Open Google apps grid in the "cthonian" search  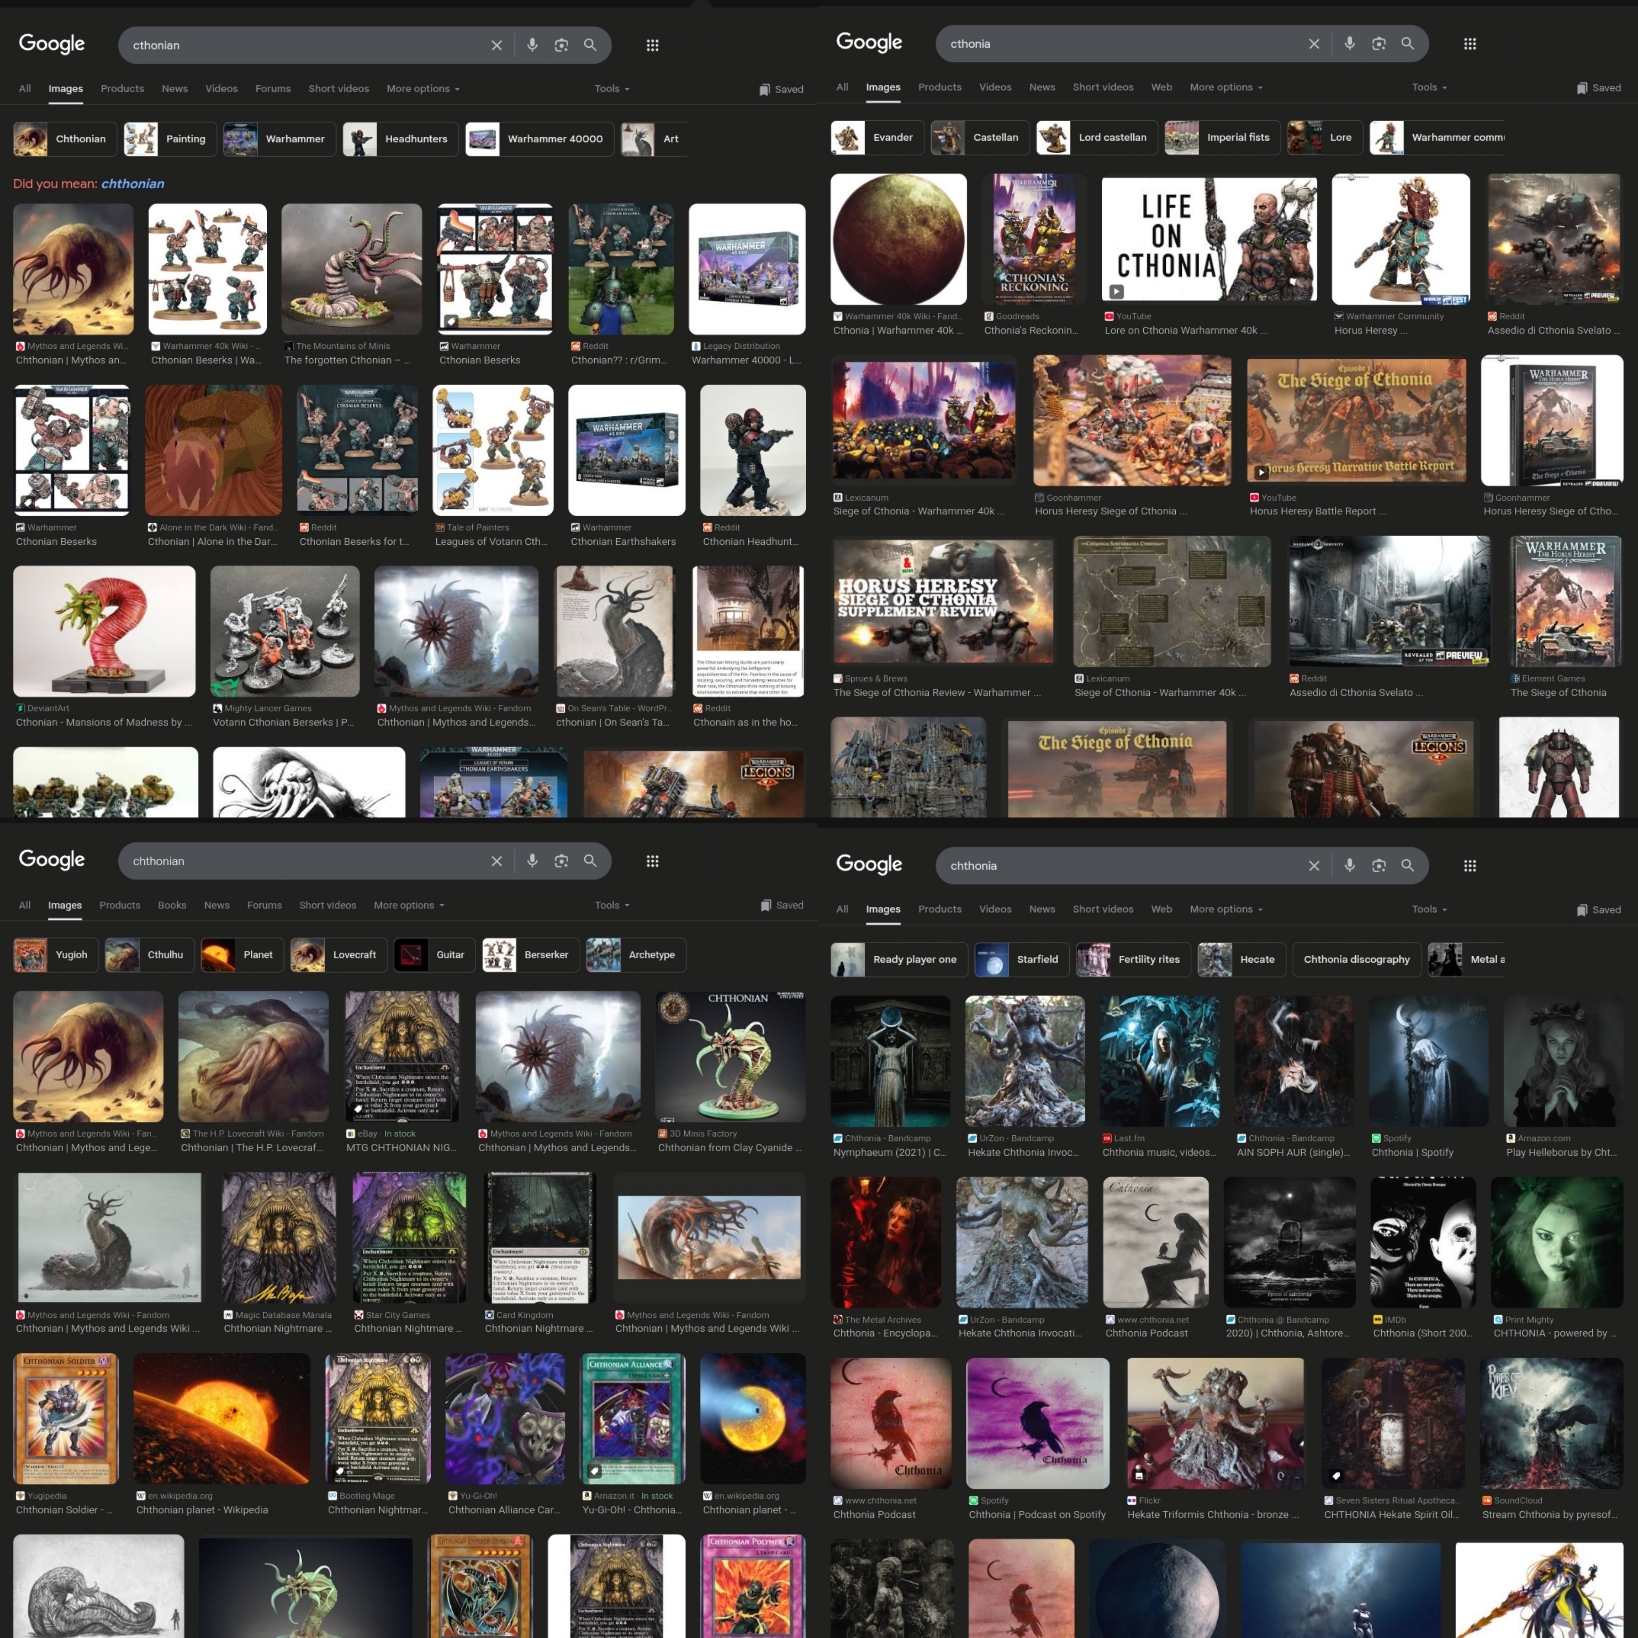652,45
